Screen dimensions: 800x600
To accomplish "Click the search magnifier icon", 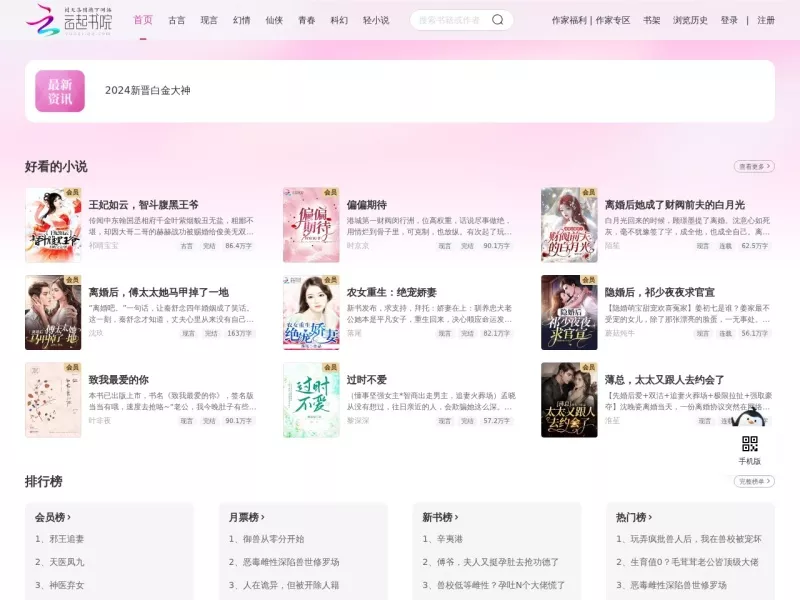I will tap(497, 20).
